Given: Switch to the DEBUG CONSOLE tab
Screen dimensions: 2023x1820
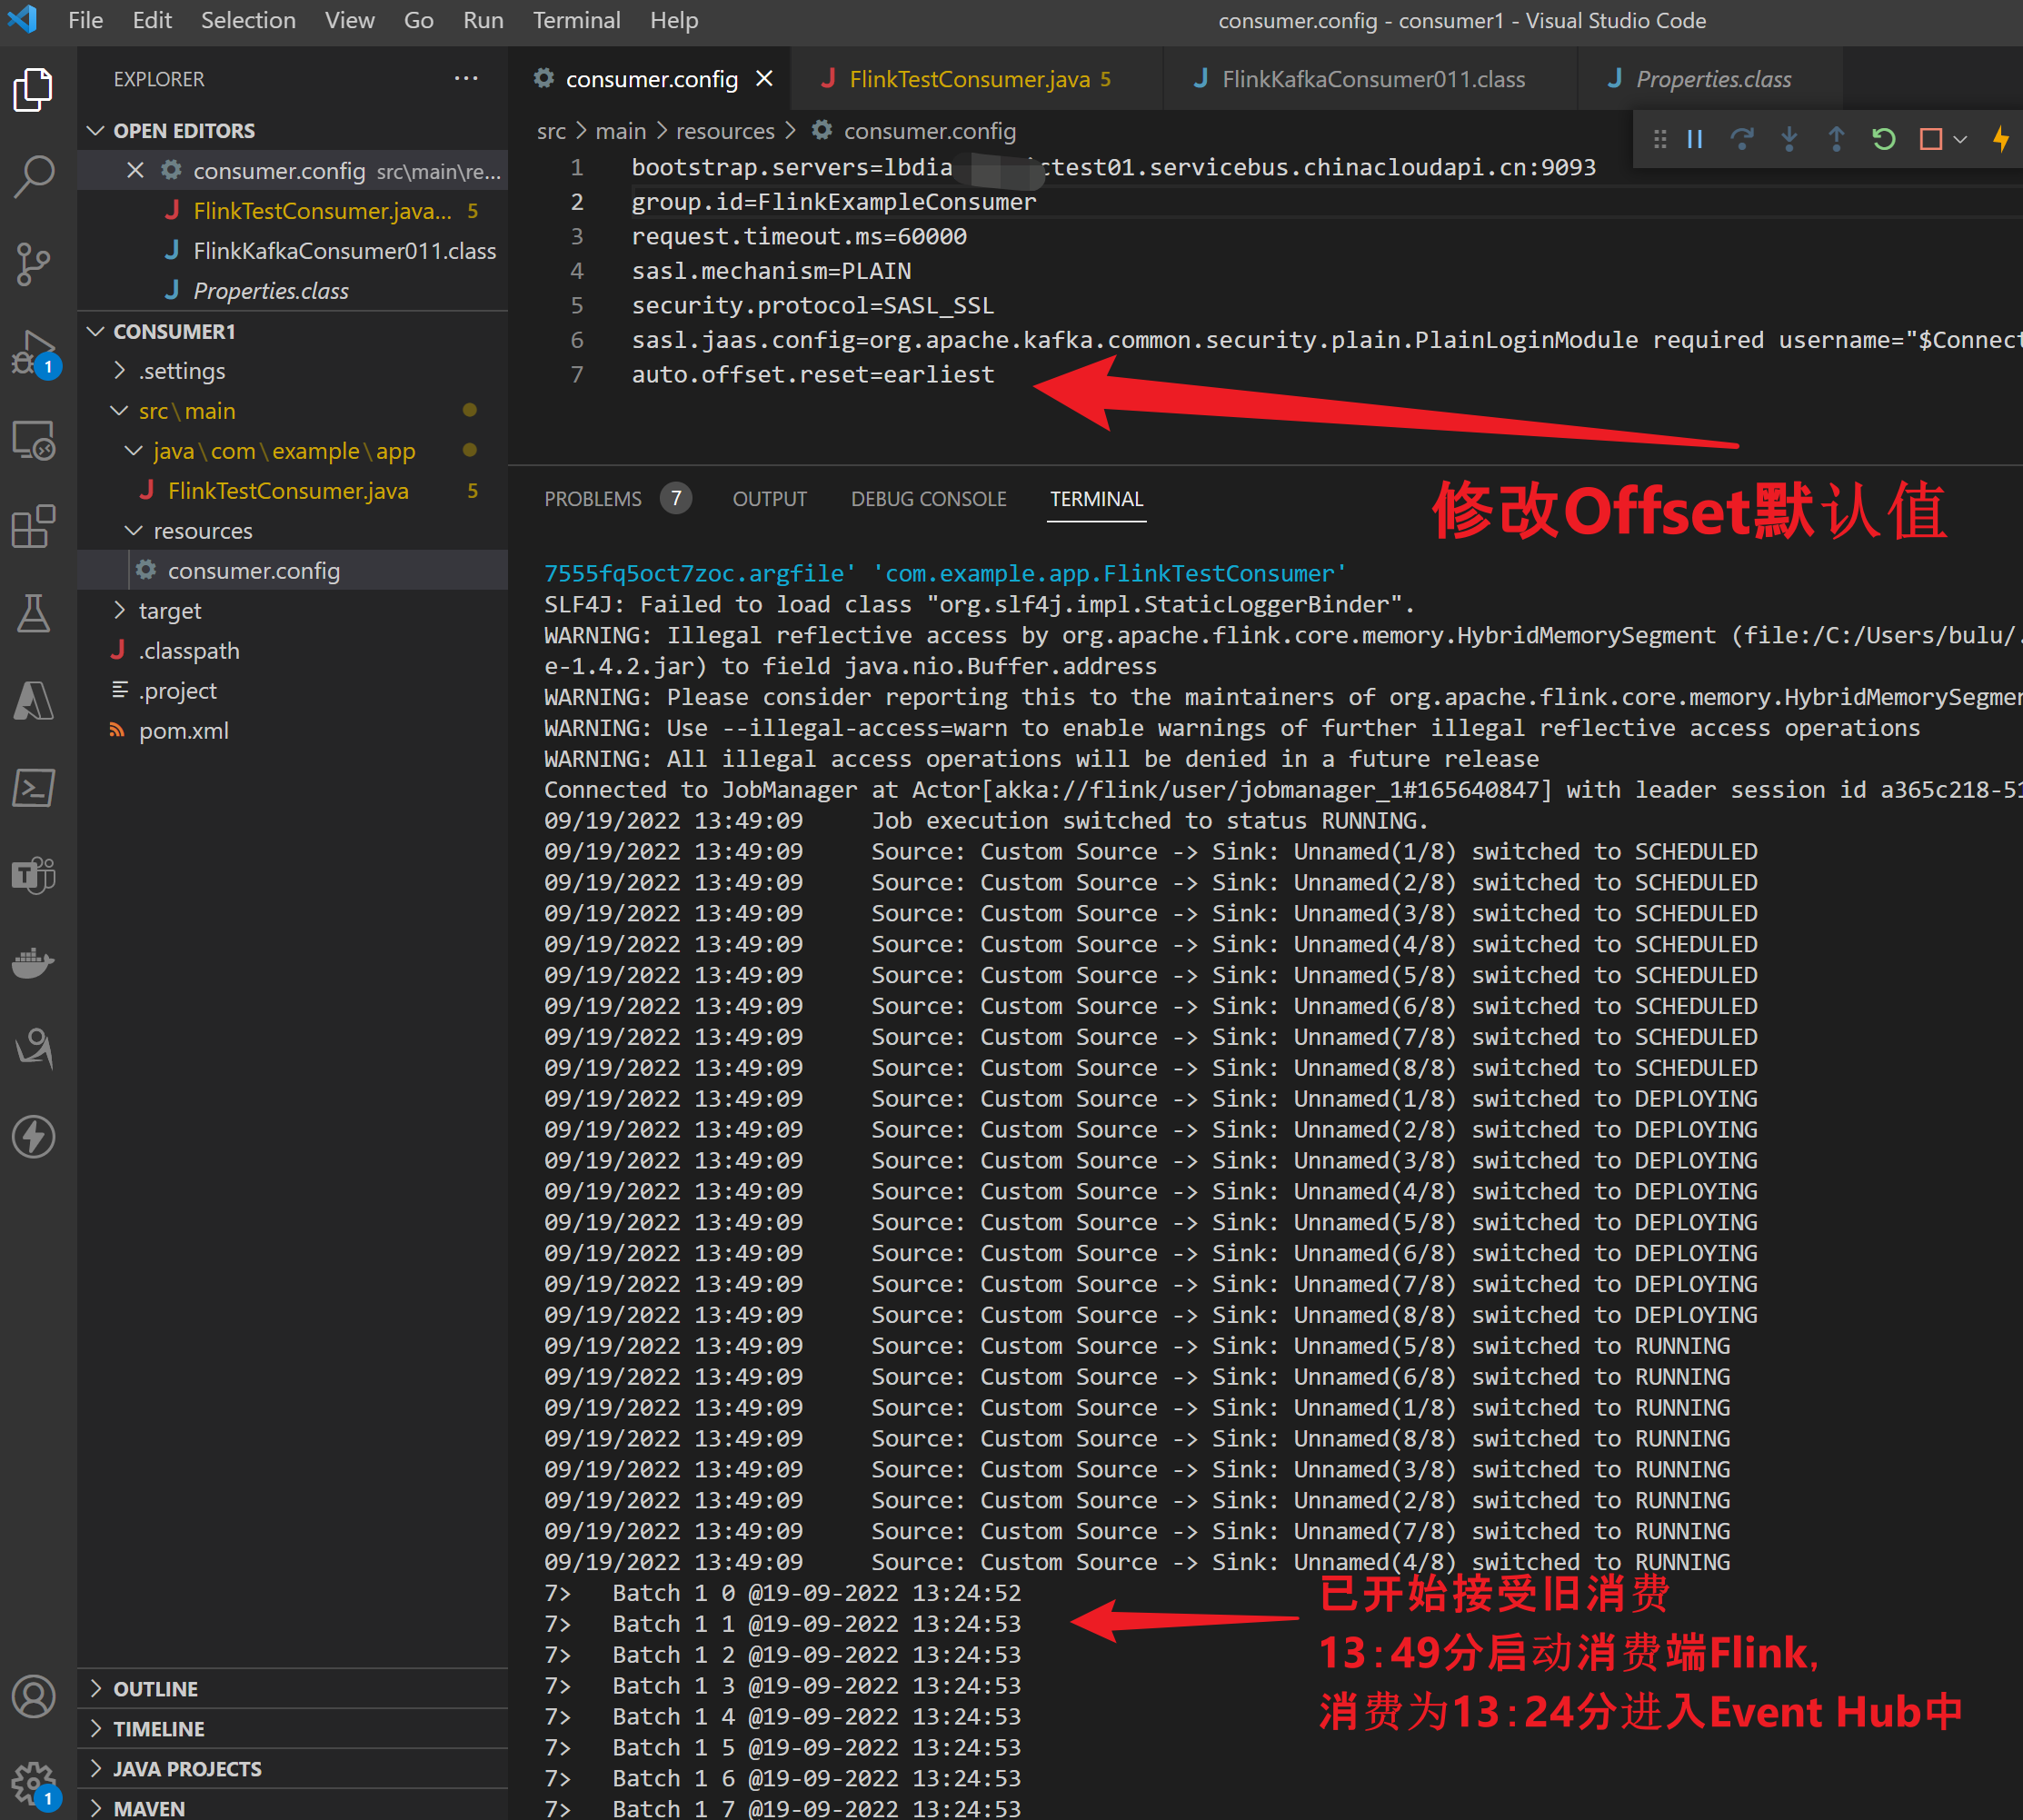Looking at the screenshot, I should (928, 499).
